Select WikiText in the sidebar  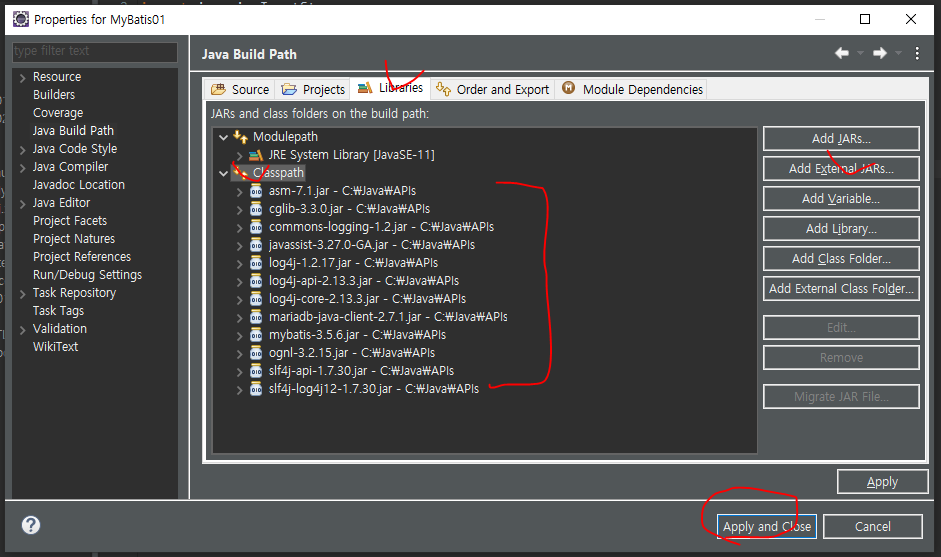(x=55, y=347)
